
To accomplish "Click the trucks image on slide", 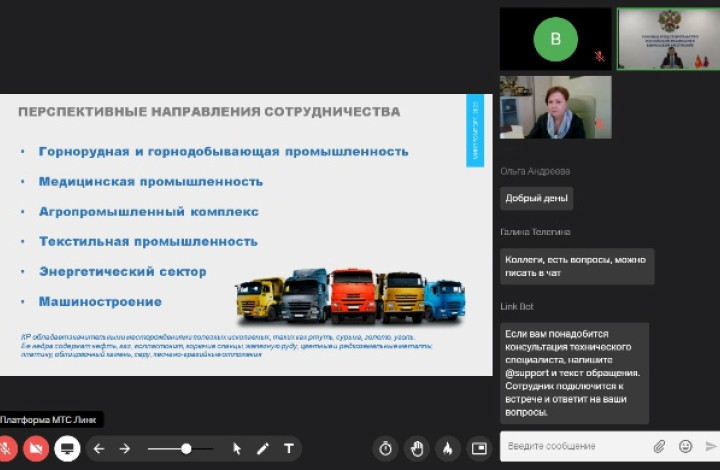I will pyautogui.click(x=351, y=296).
